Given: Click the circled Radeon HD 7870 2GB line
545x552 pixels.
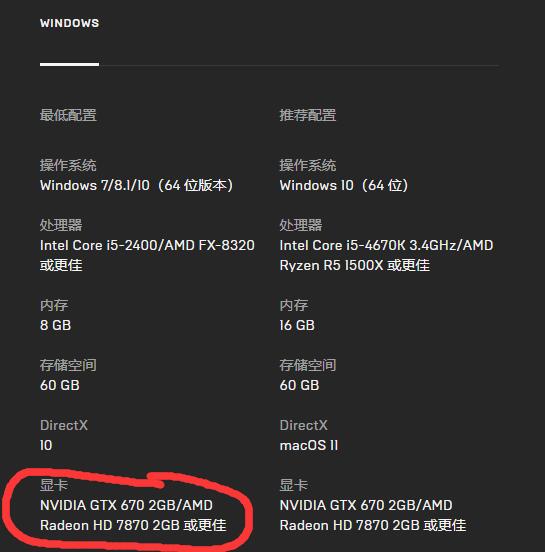Looking at the screenshot, I should 133,525.
